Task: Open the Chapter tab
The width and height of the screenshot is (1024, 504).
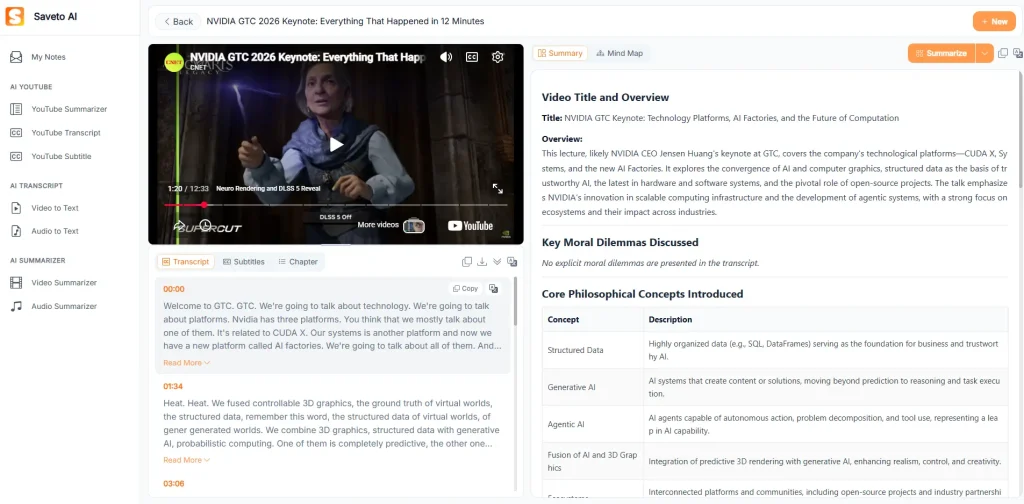Action: point(298,262)
